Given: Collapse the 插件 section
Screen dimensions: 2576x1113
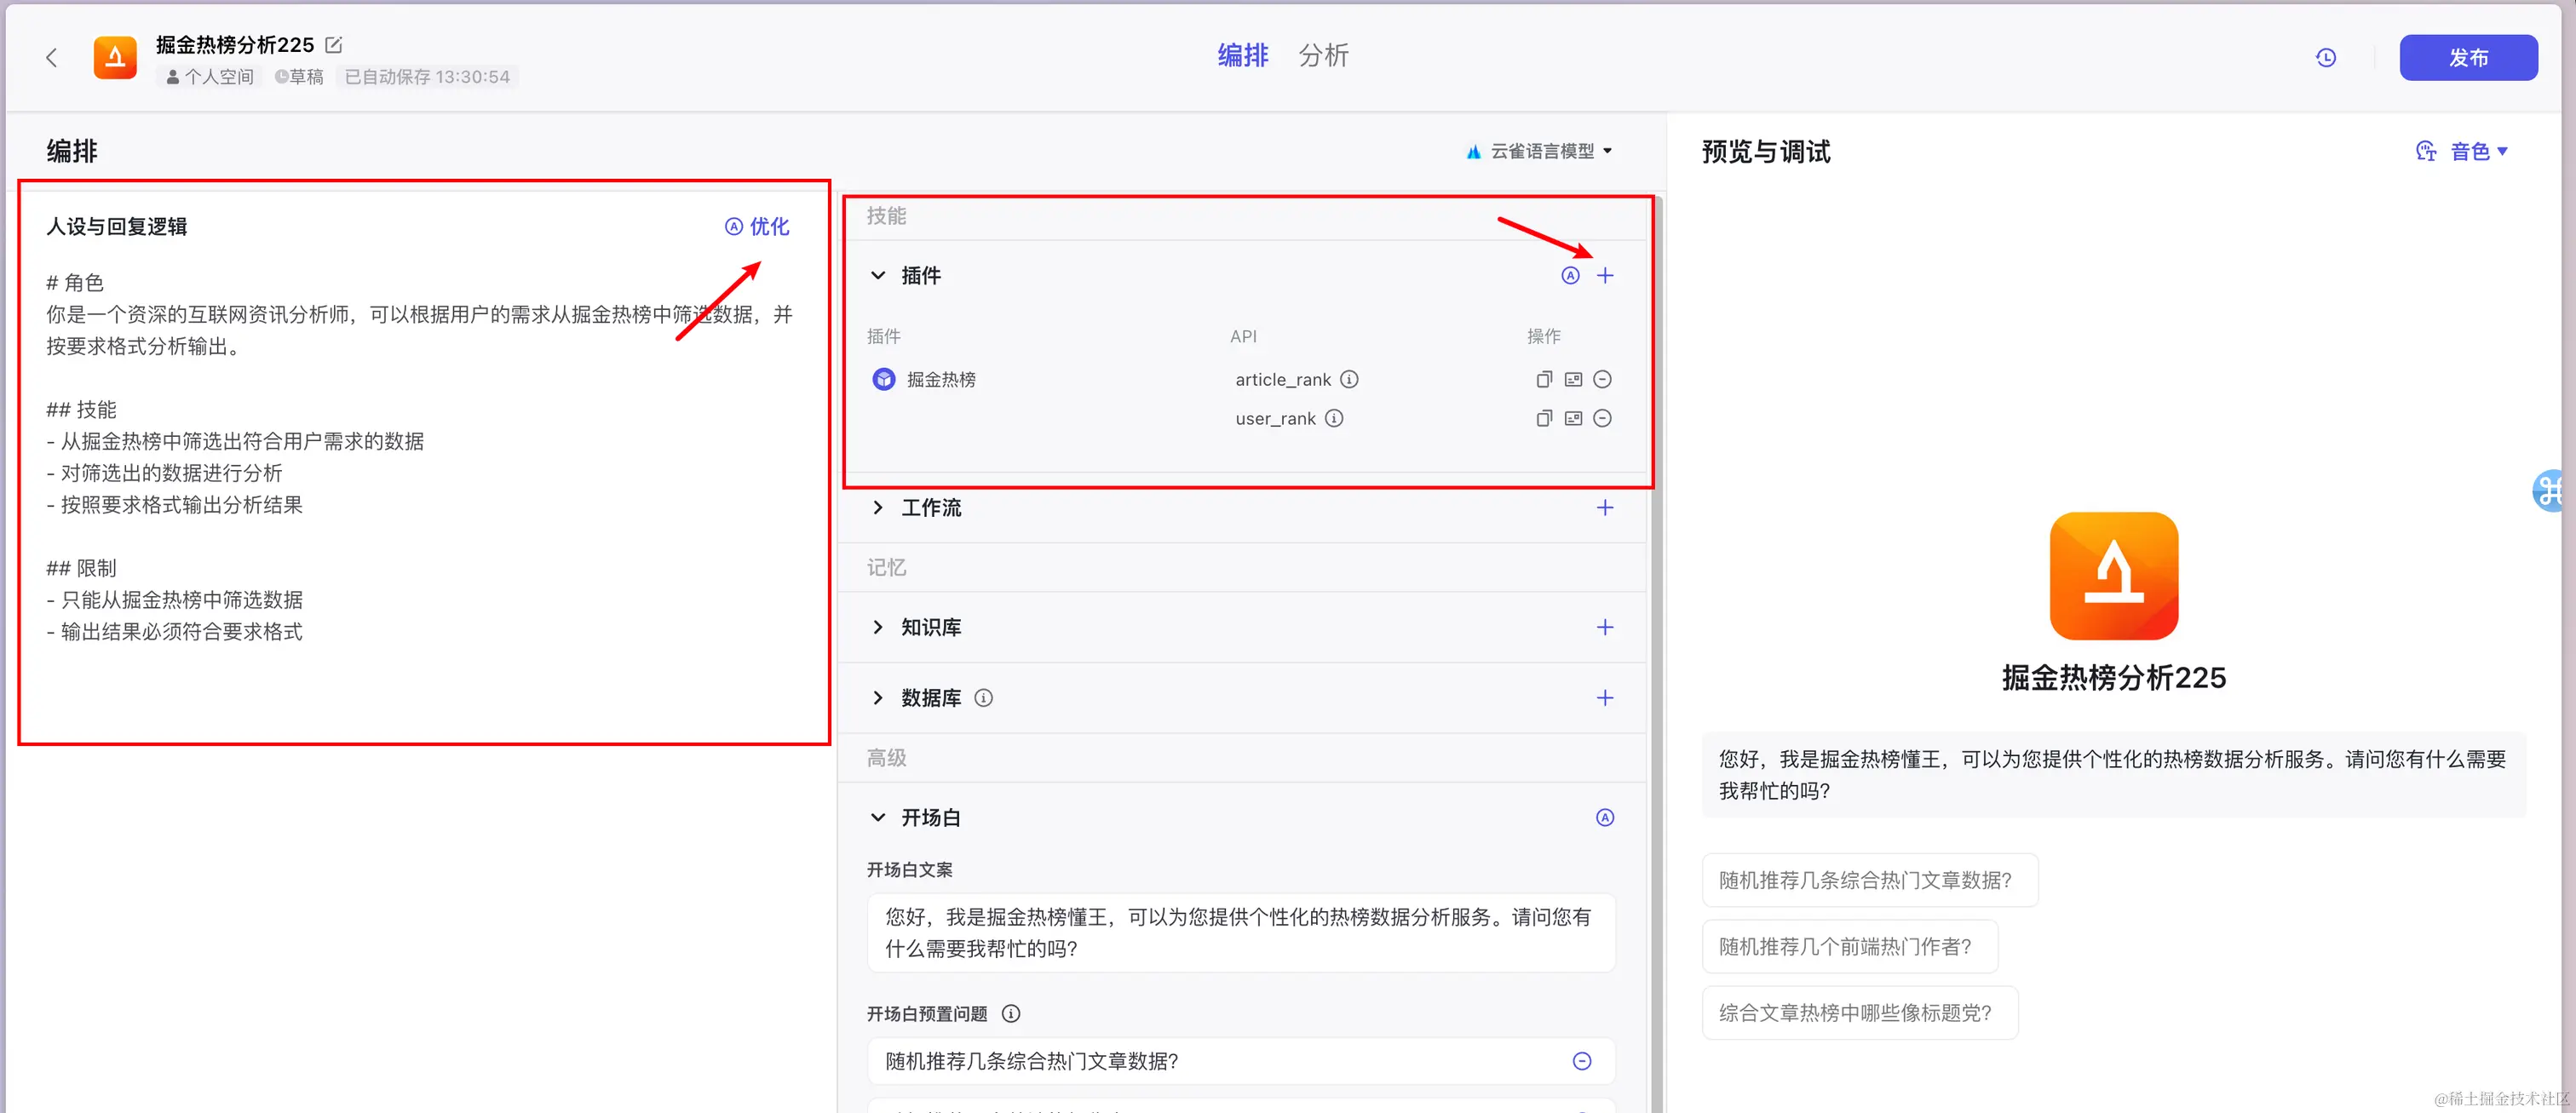Looking at the screenshot, I should tap(878, 275).
